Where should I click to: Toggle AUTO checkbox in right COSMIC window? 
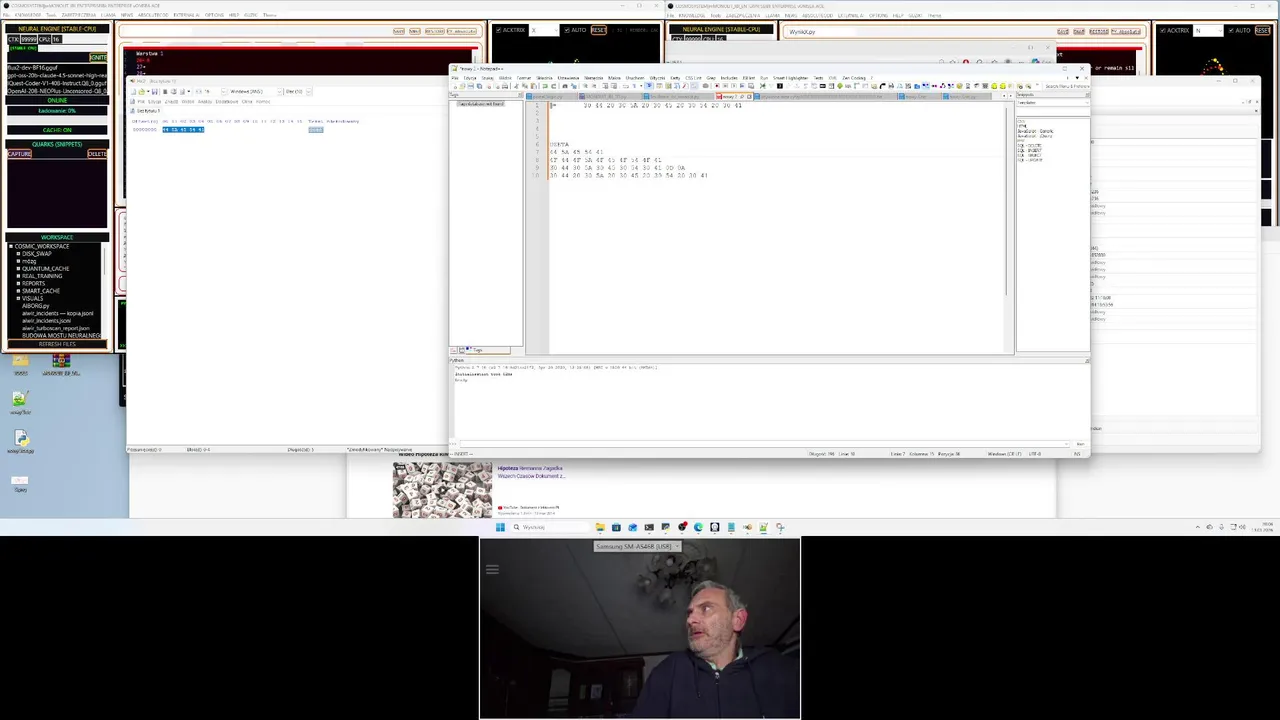point(1231,30)
